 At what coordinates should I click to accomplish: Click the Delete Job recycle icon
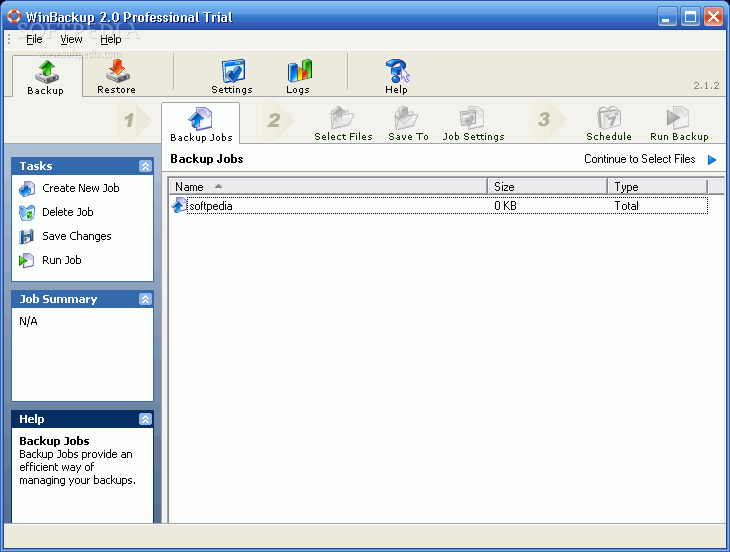coord(27,213)
